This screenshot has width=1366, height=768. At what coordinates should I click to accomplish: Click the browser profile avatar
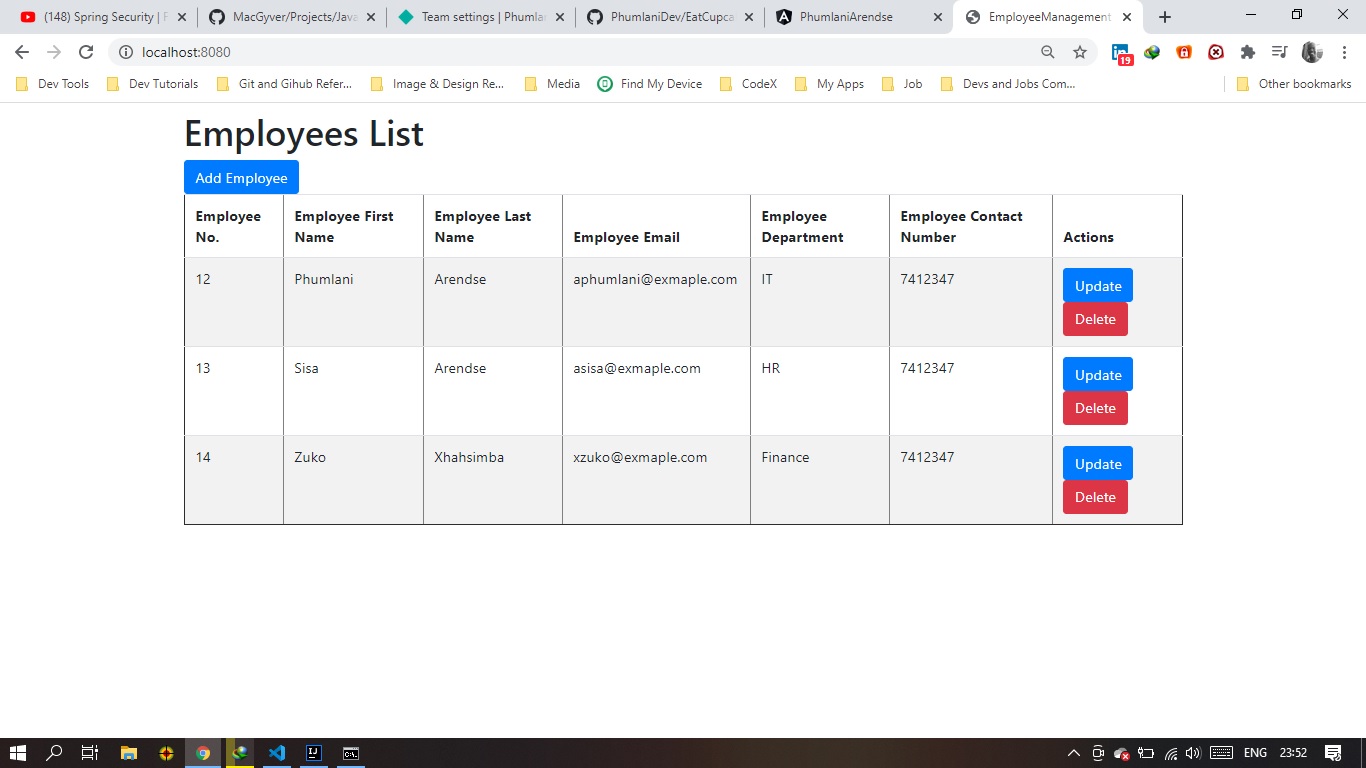(1311, 52)
